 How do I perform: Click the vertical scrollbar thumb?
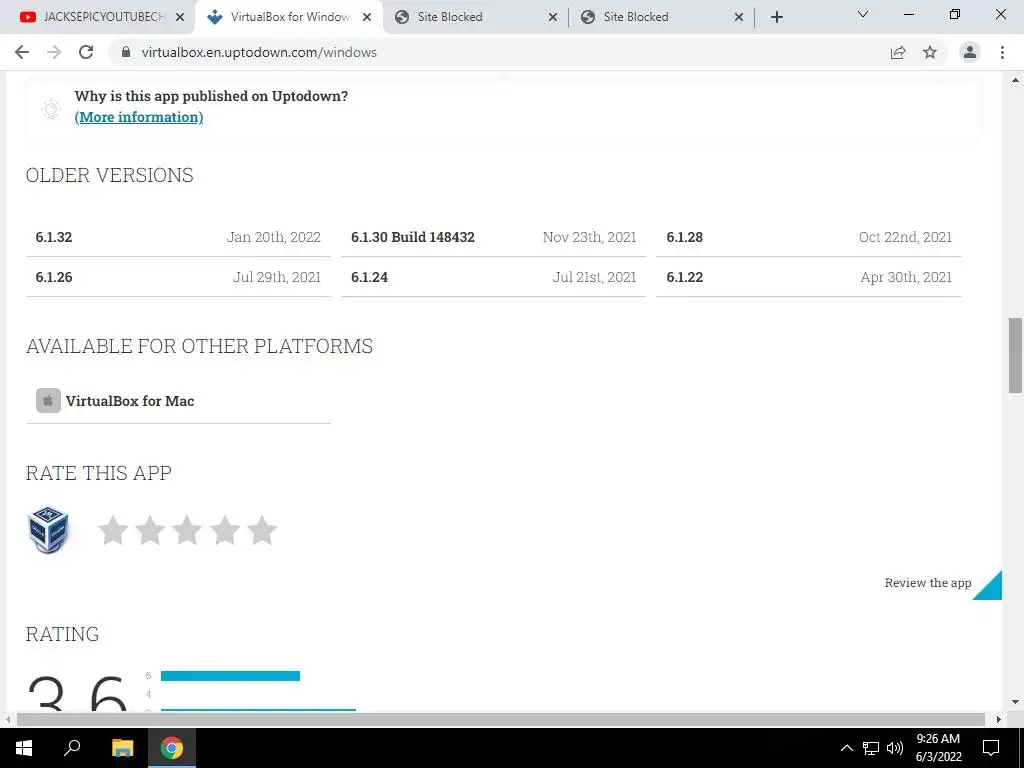pos(1015,356)
